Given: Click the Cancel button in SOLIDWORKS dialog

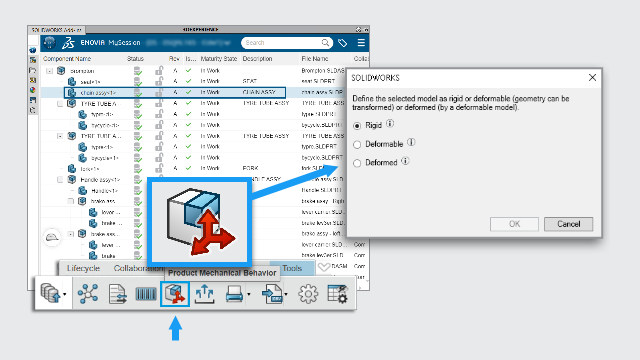Looking at the screenshot, I should click(569, 224).
